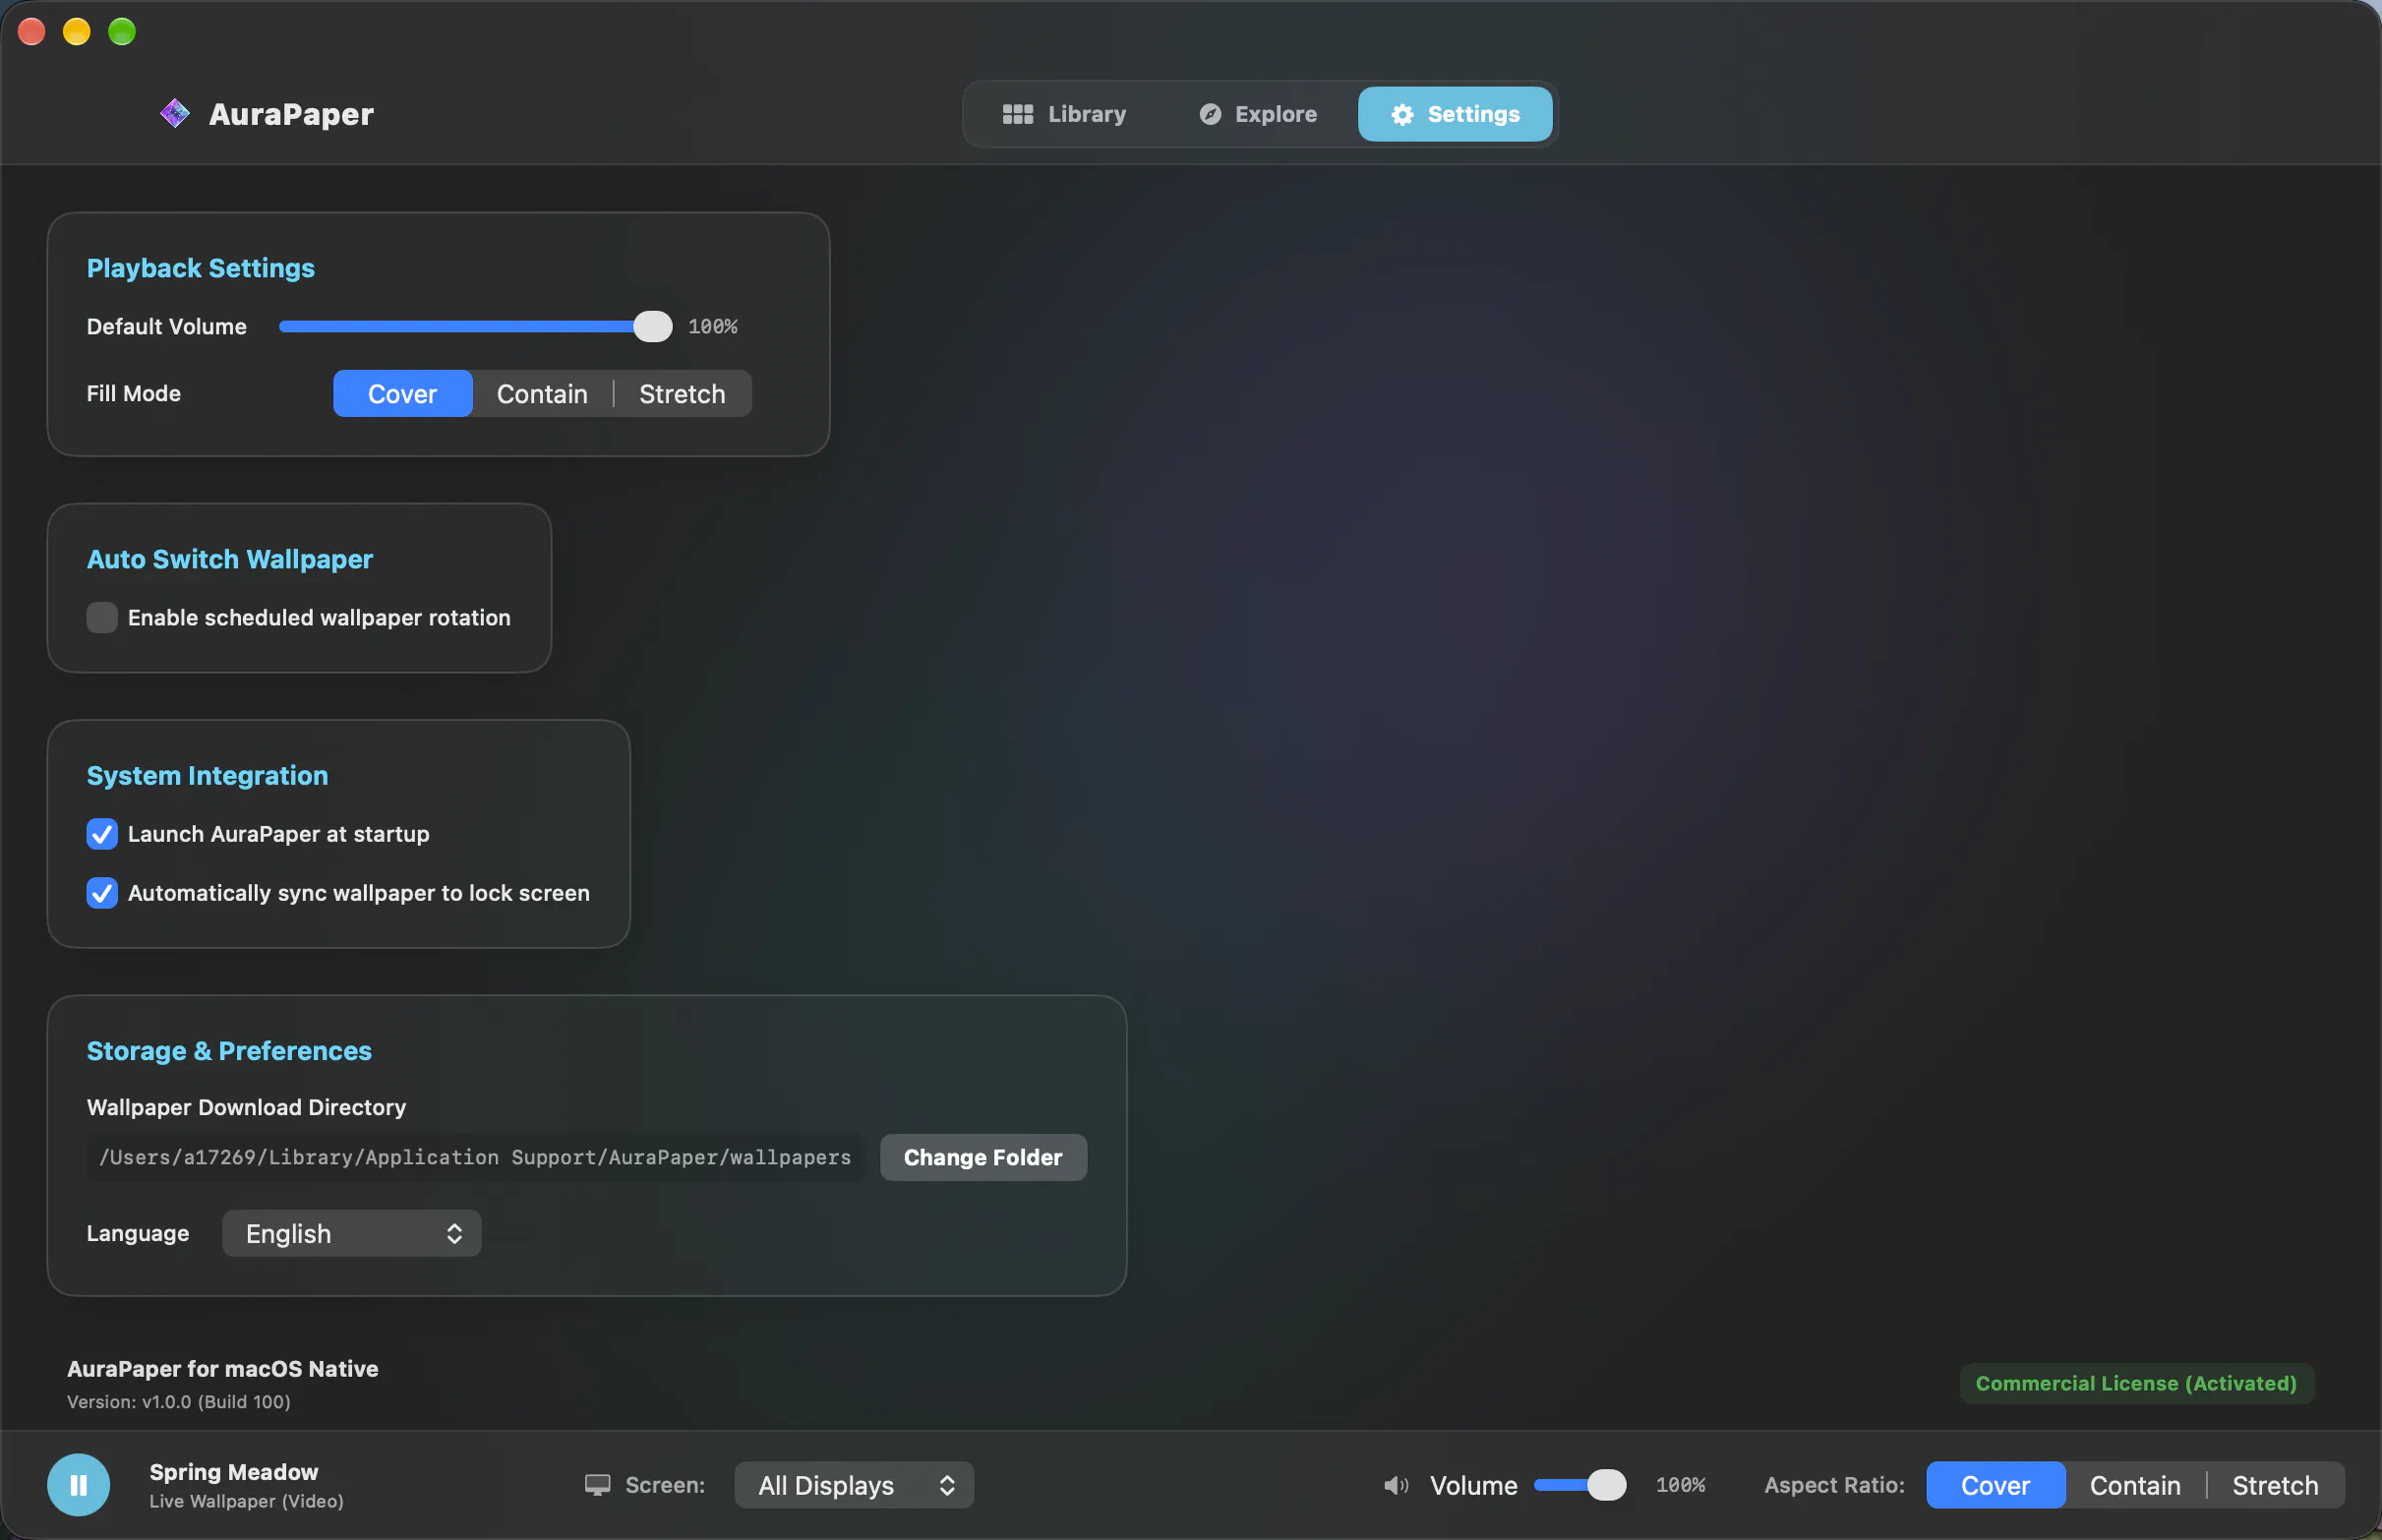Viewport: 2382px width, 1540px height.
Task: Click the Default Volume slider handle
Action: point(653,327)
